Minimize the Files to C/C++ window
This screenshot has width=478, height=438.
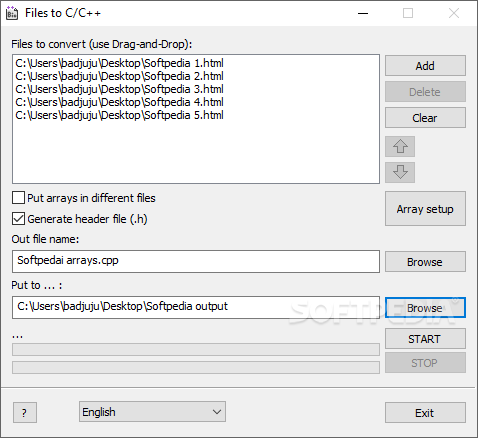tap(363, 13)
